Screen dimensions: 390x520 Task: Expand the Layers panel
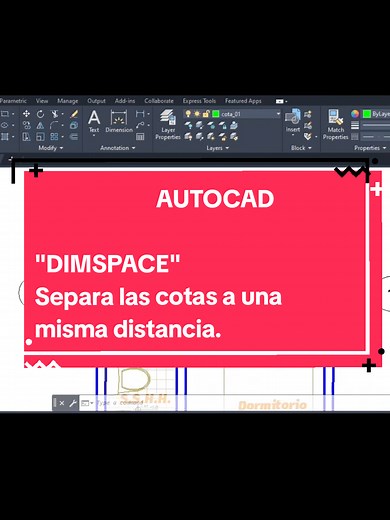[218, 148]
